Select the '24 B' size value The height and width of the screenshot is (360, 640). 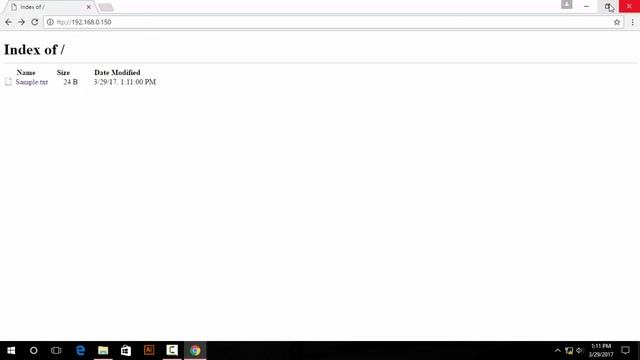71,82
